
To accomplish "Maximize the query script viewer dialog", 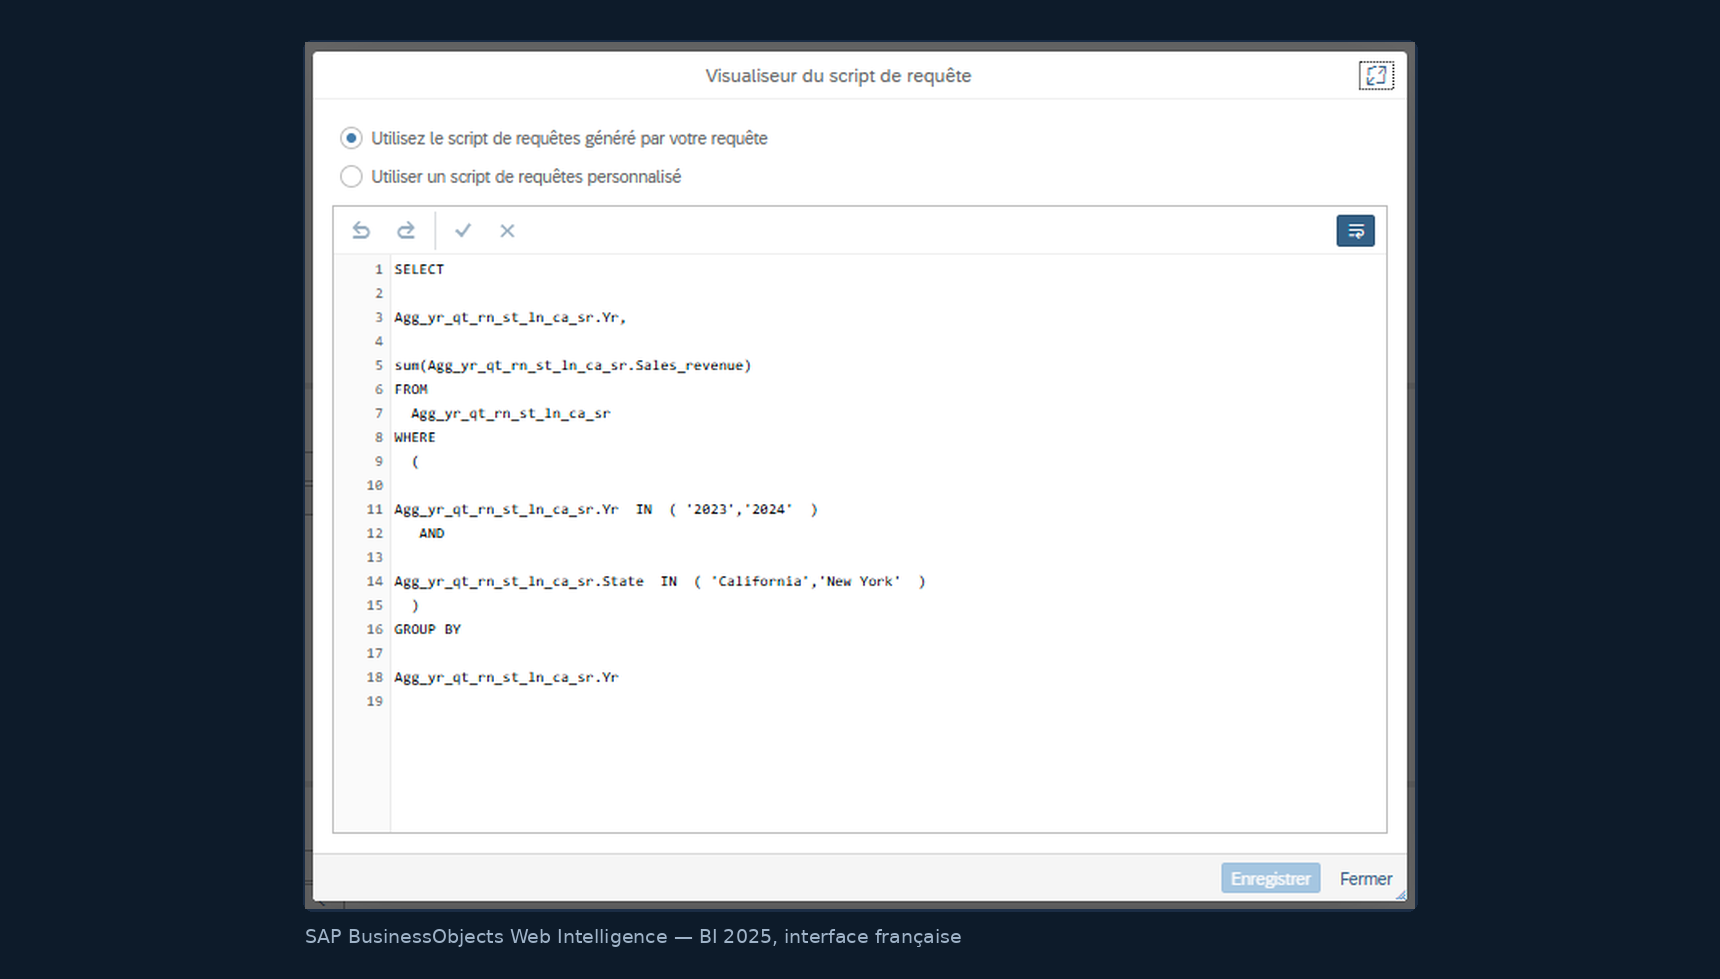I will pyautogui.click(x=1376, y=75).
